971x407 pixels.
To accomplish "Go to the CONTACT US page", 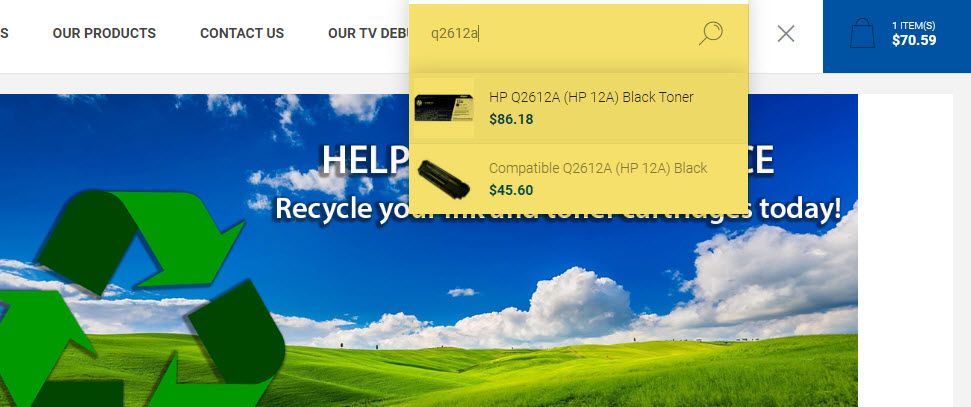I will tap(242, 33).
